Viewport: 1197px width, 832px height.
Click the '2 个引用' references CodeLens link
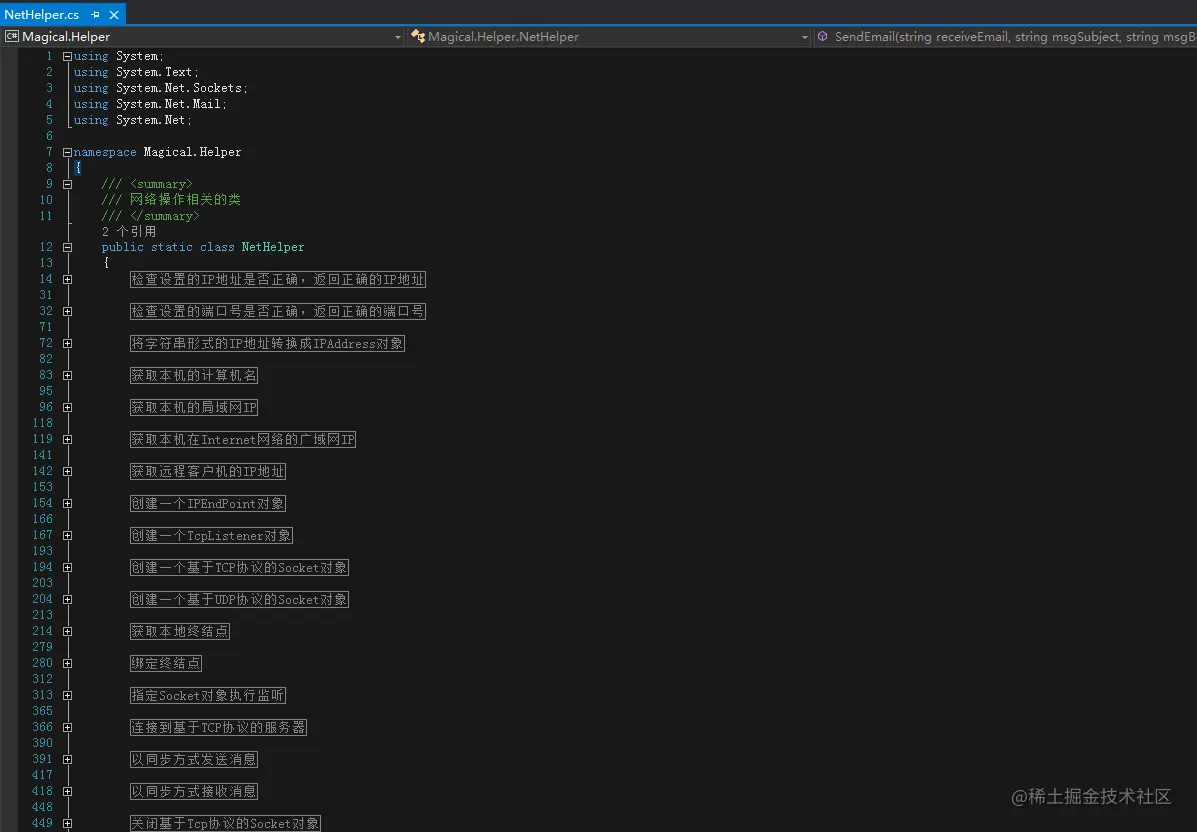(129, 231)
